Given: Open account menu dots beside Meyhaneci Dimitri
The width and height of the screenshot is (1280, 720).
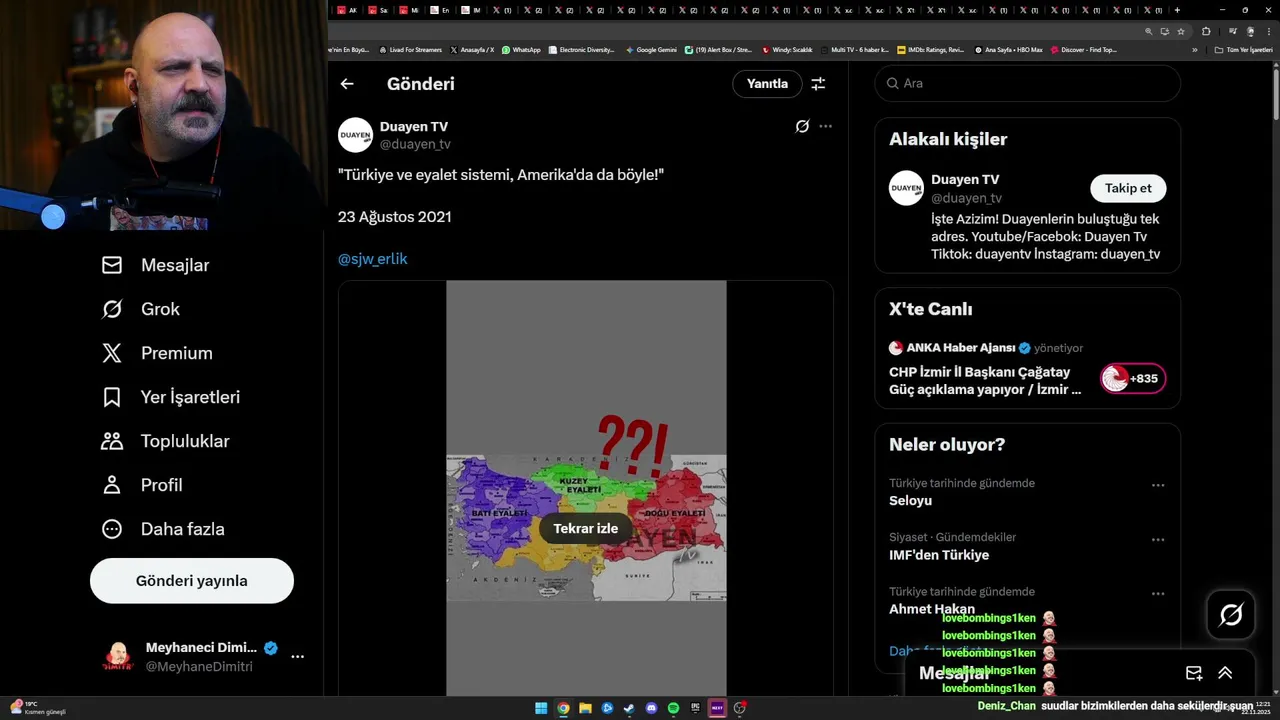Looking at the screenshot, I should coord(297,657).
